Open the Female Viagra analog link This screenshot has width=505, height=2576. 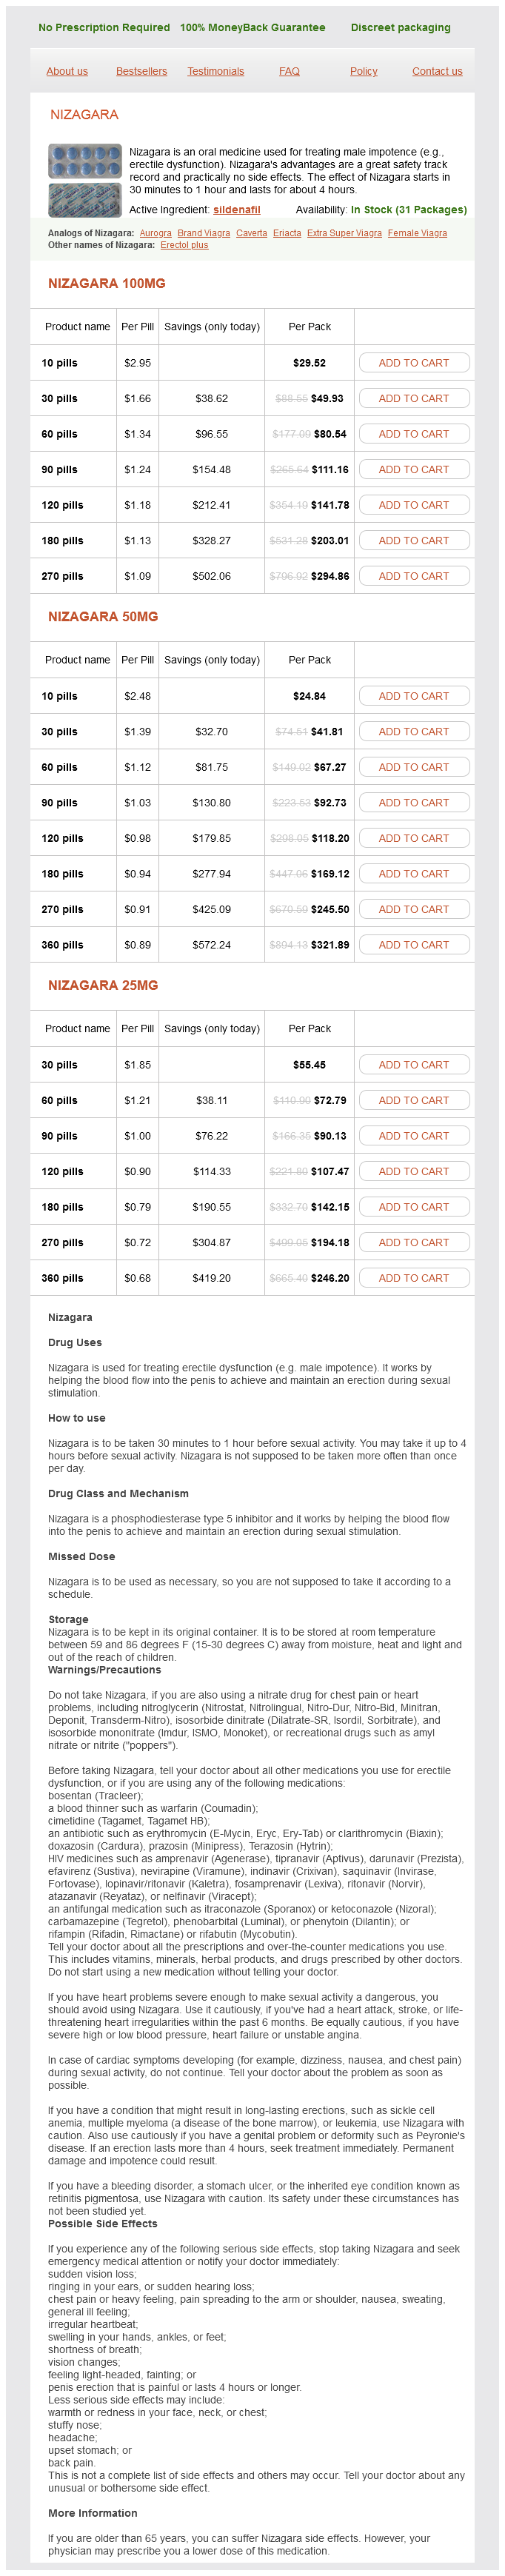tap(417, 233)
